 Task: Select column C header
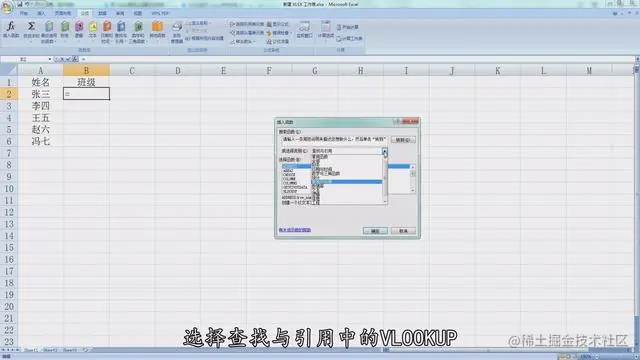pyautogui.click(x=132, y=71)
